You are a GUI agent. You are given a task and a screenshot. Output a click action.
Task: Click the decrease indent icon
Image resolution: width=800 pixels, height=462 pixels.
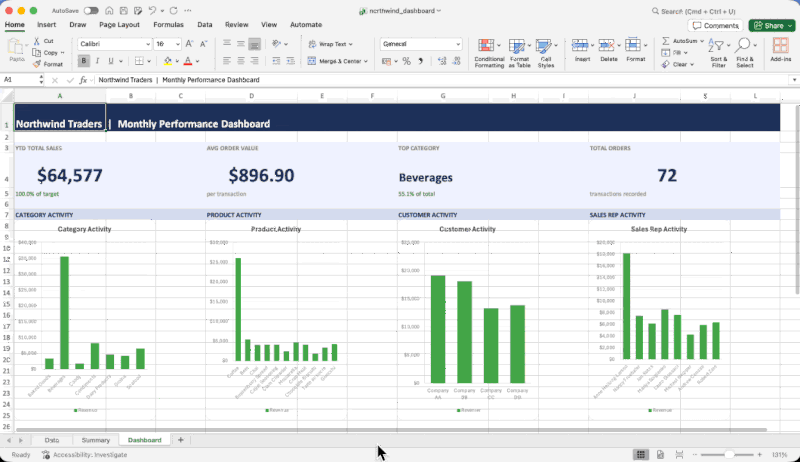point(276,61)
